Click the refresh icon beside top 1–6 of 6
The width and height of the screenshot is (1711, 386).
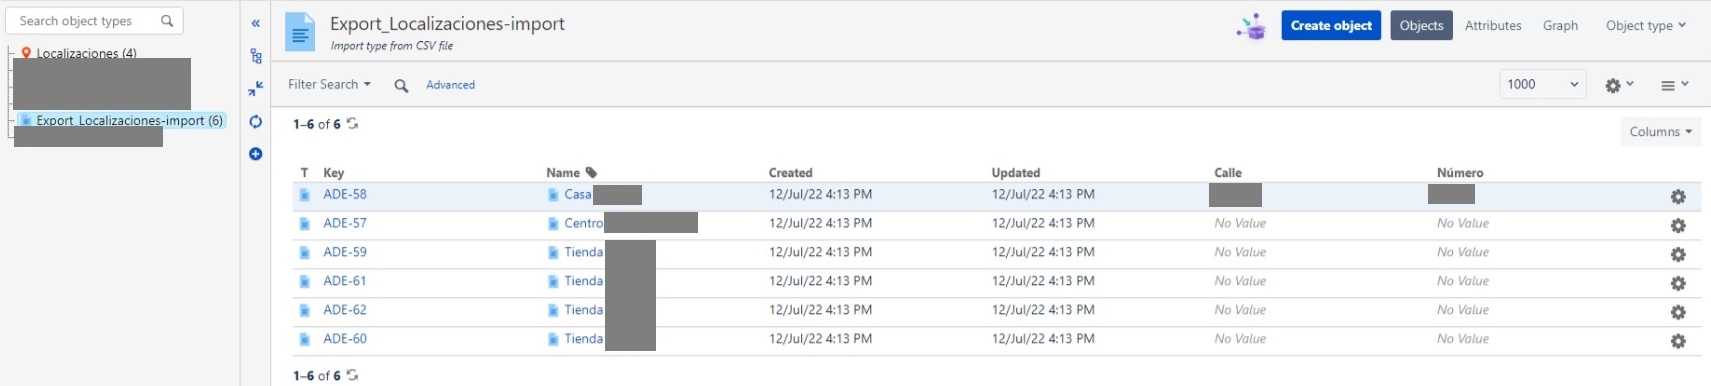coord(352,124)
